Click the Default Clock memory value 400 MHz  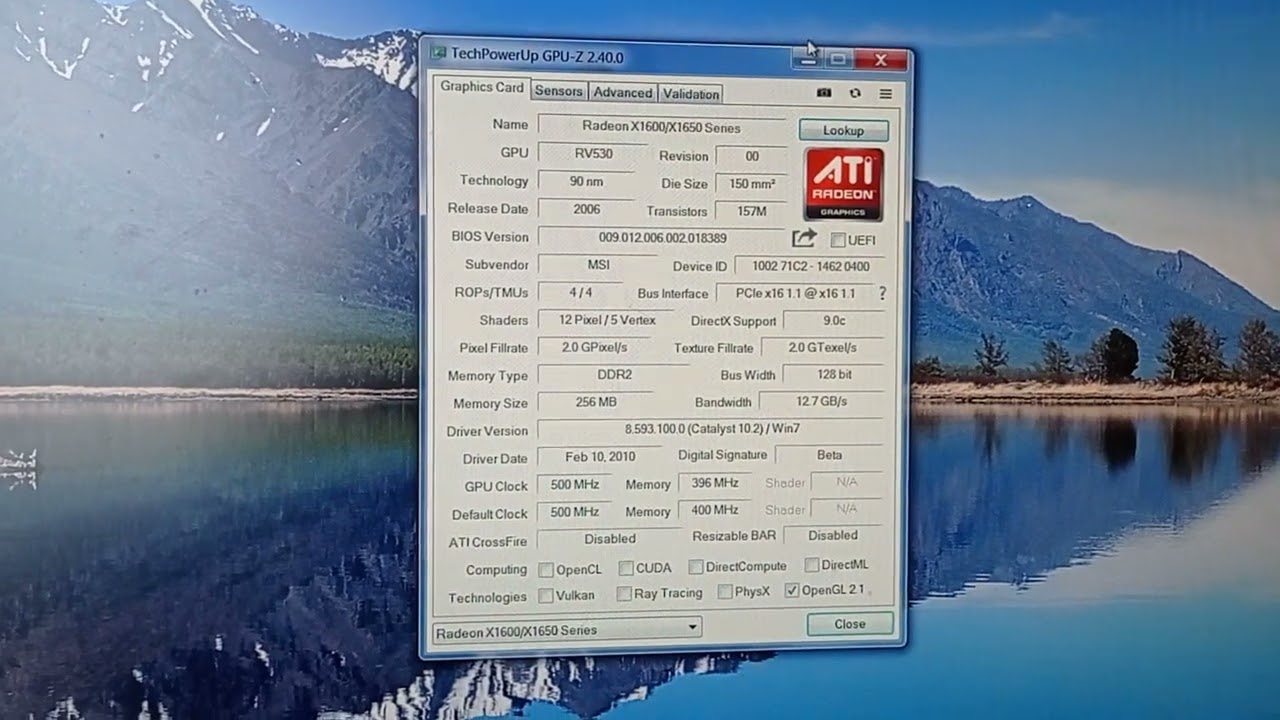tap(715, 510)
